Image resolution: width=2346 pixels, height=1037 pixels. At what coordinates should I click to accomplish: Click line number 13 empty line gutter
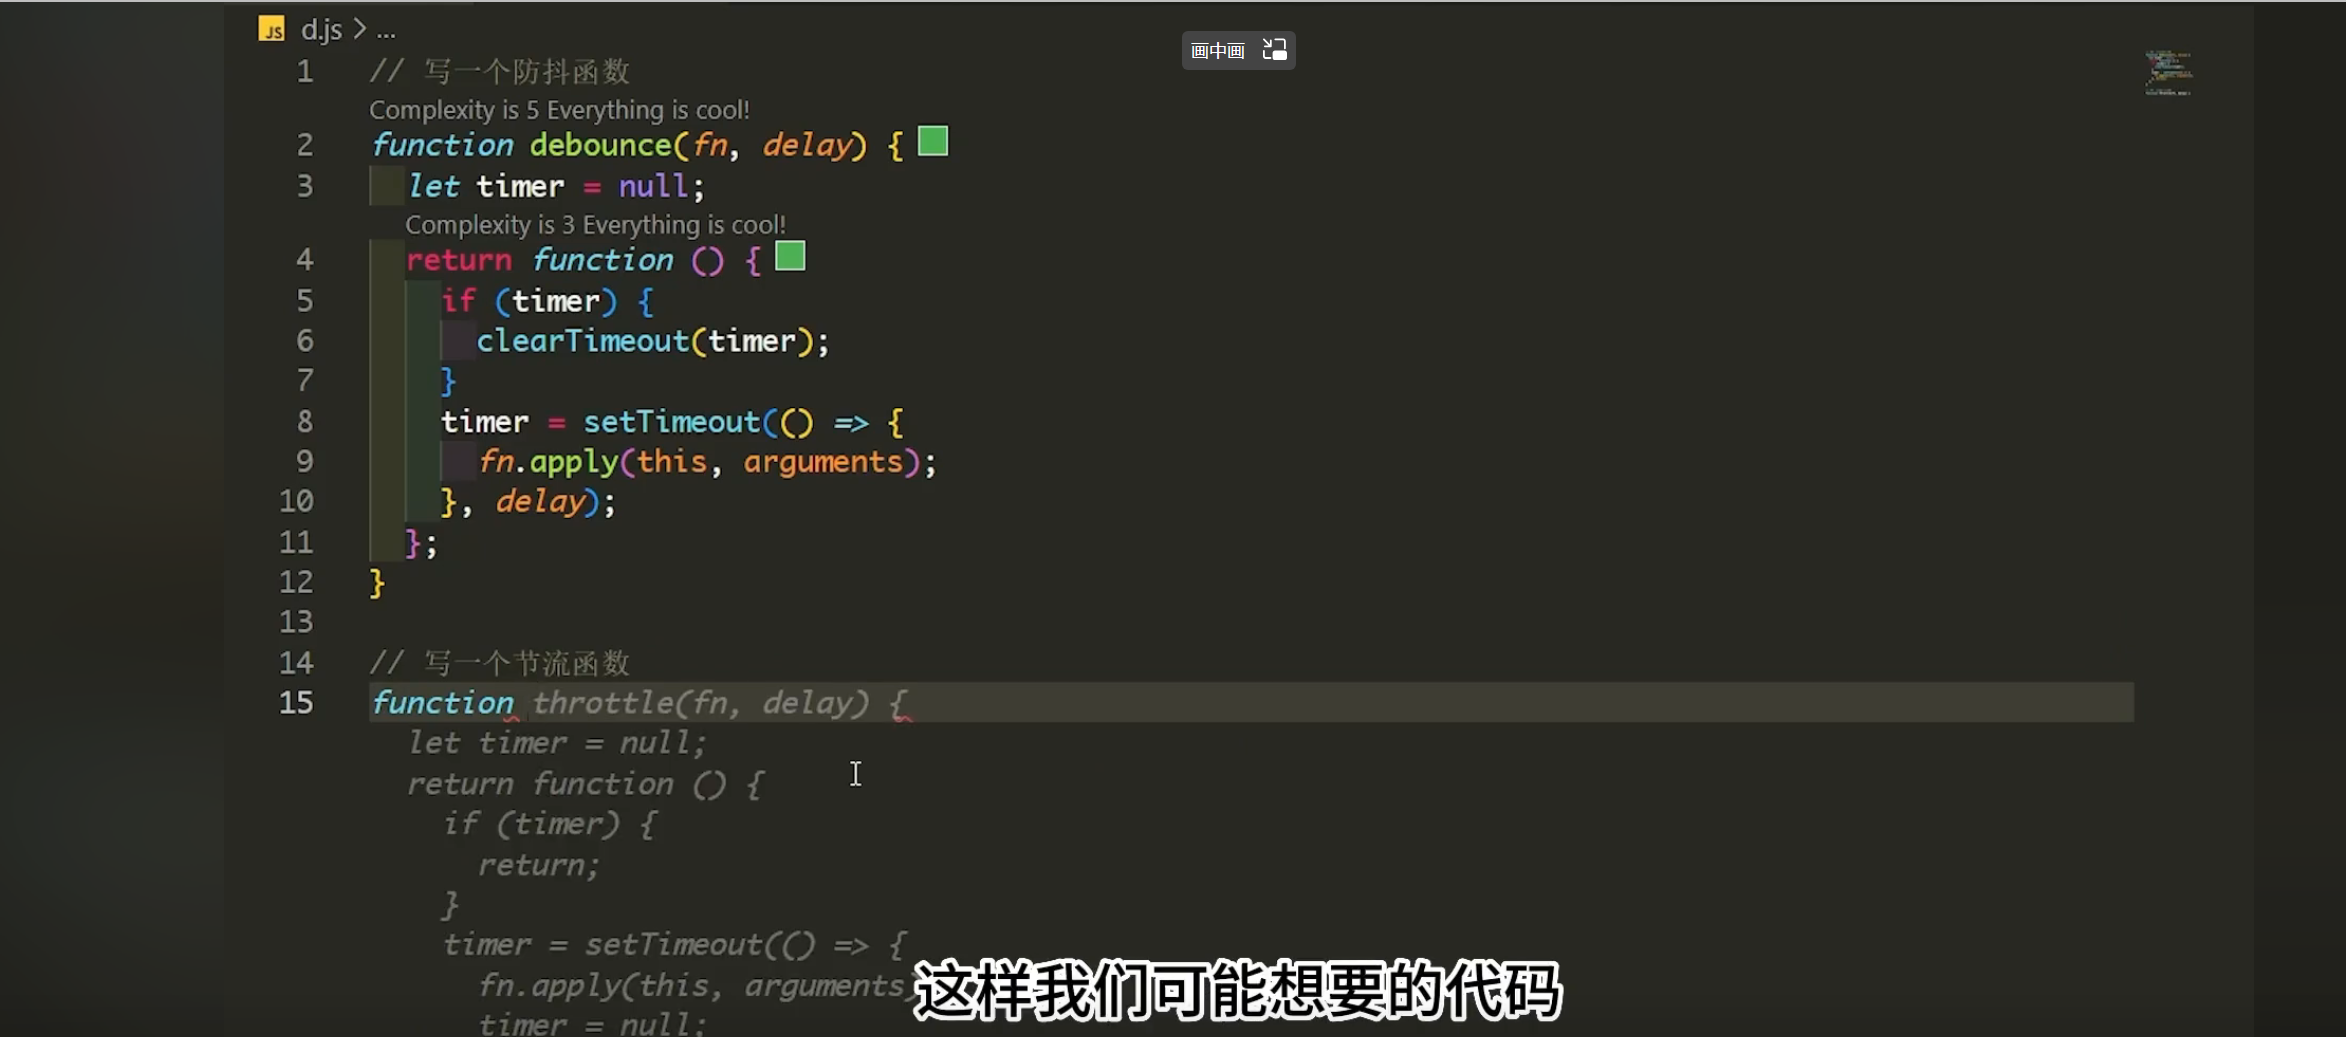click(296, 622)
